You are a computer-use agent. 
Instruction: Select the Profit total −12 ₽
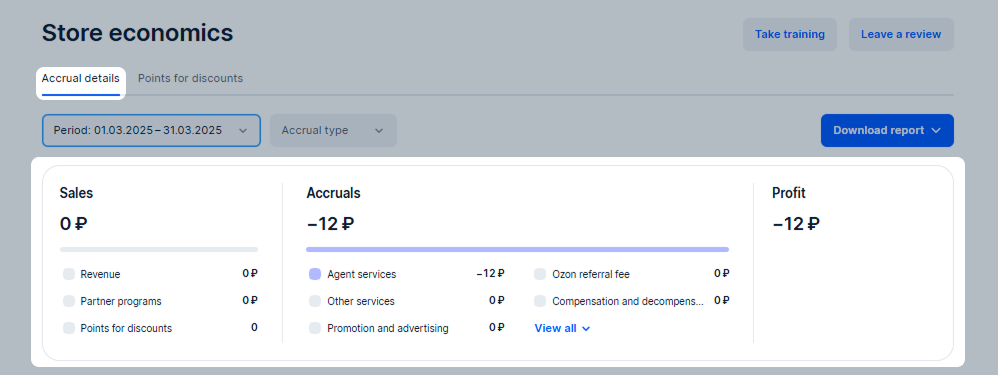[796, 224]
